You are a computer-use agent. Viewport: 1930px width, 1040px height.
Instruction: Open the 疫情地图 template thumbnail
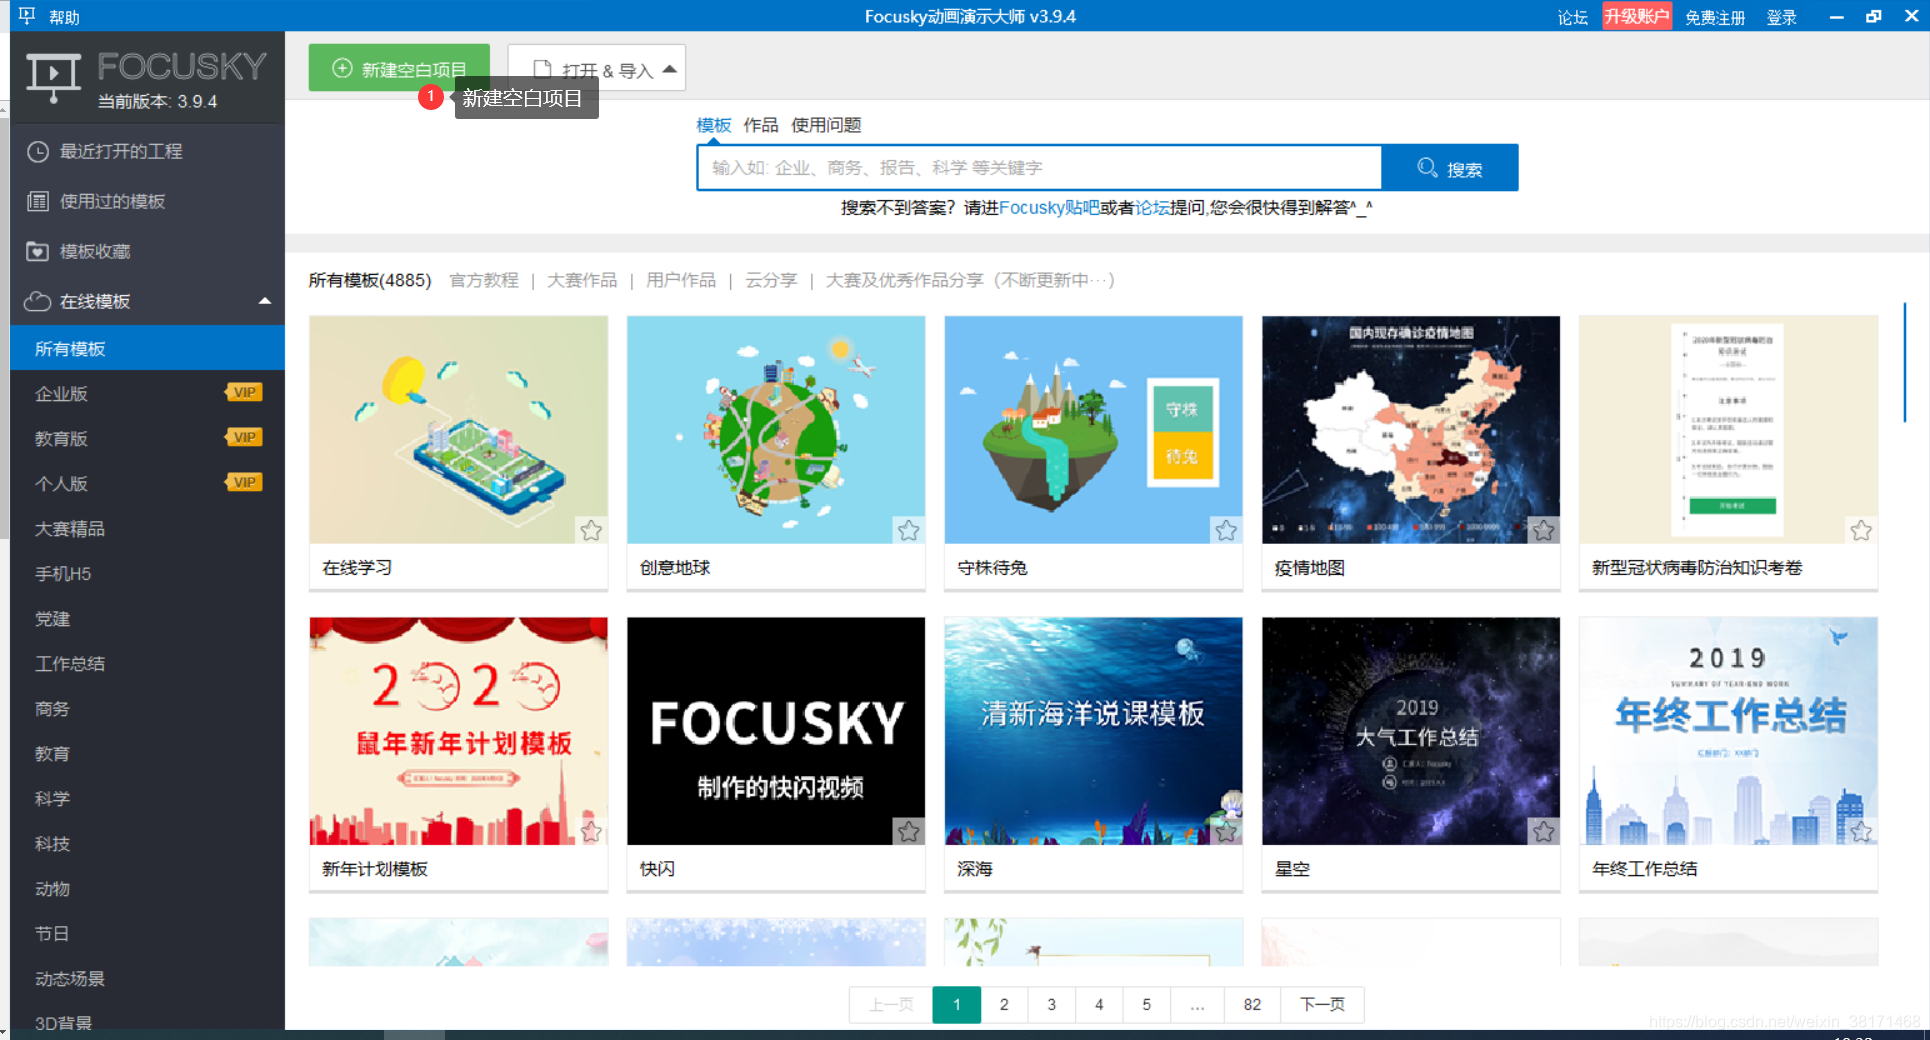(x=1411, y=430)
